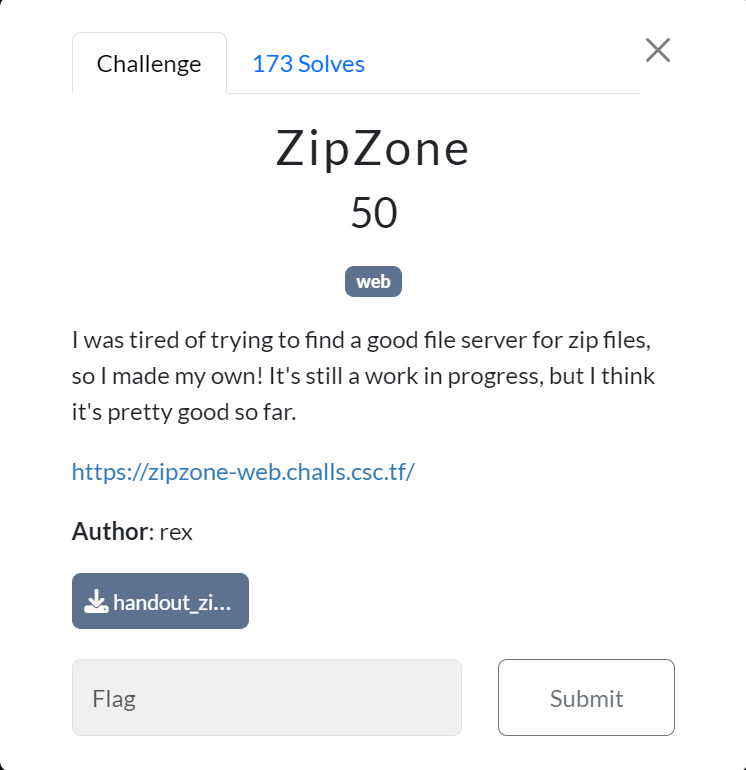The image size is (746, 770).
Task: Select the Challenge tab
Action: 149,64
